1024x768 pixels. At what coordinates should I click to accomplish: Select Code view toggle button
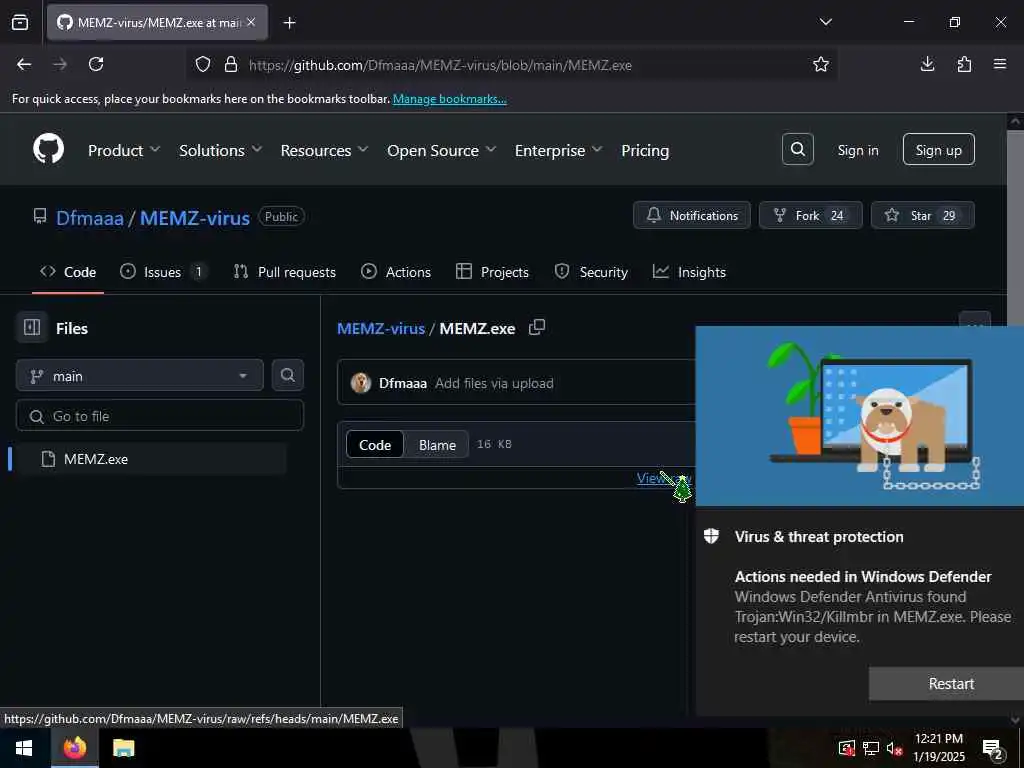pyautogui.click(x=375, y=445)
